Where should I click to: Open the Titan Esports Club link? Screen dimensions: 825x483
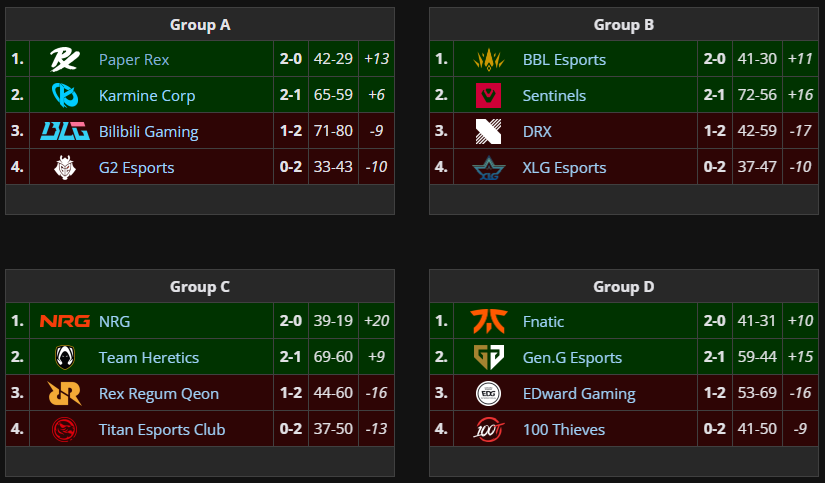162,429
